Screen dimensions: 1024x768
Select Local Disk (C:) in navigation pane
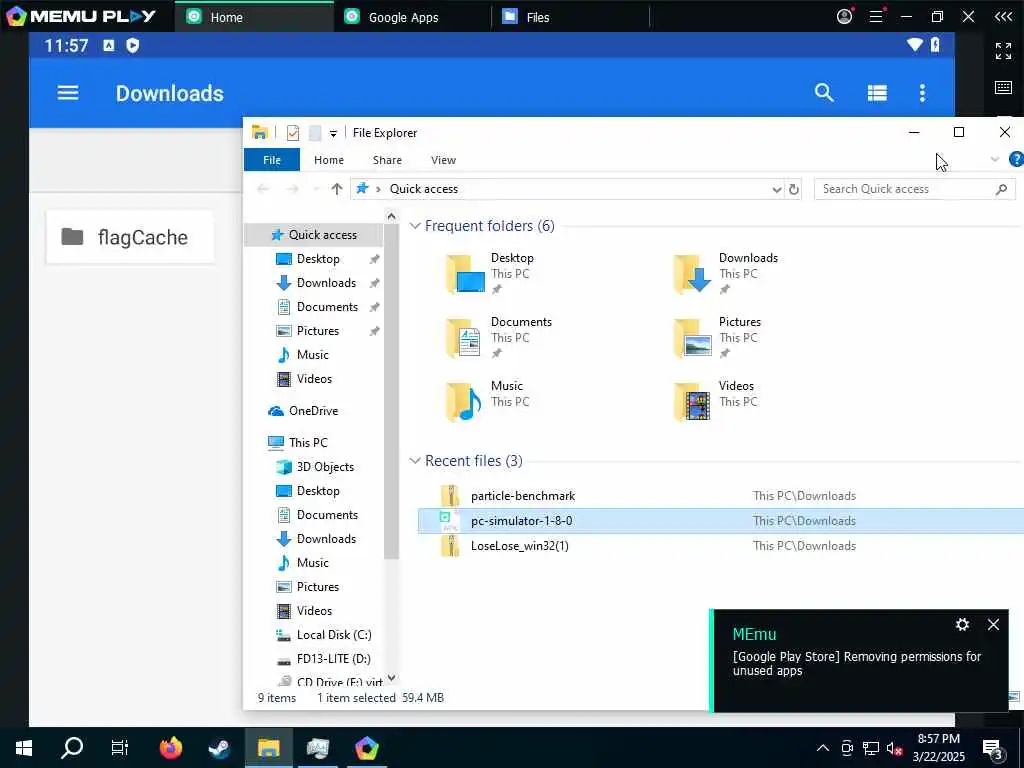[324, 635]
